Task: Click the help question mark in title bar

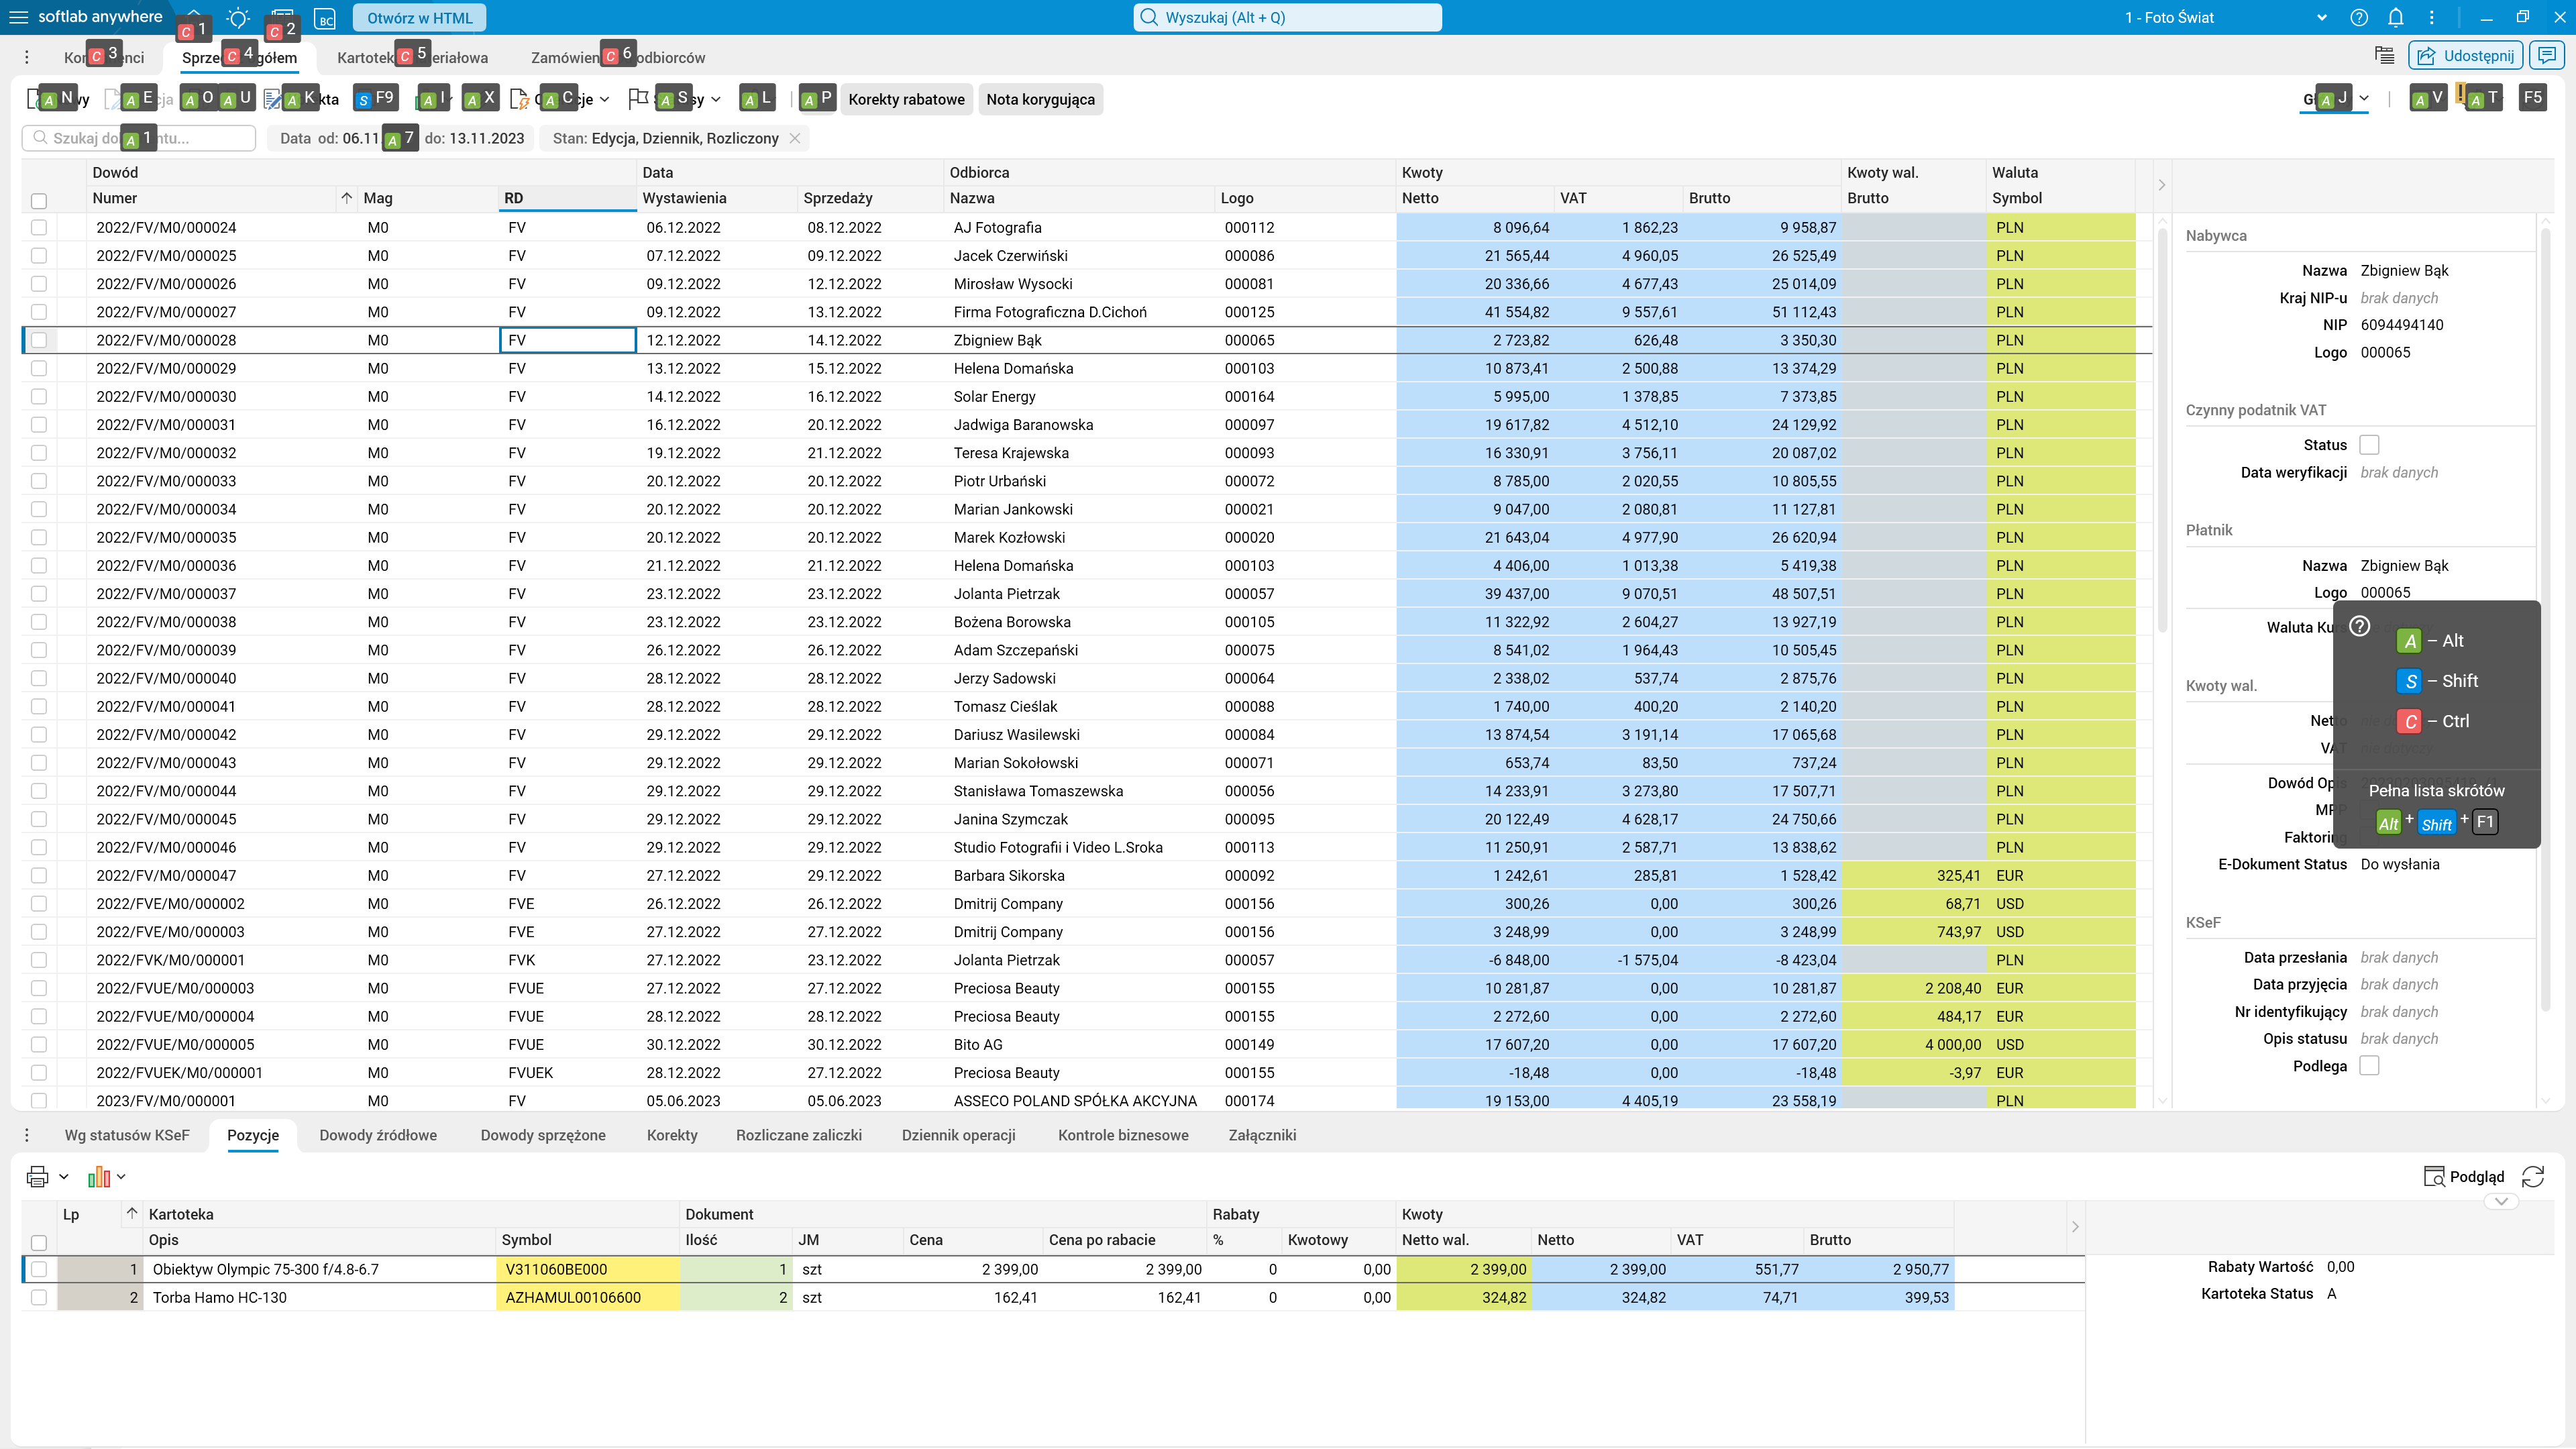Action: coord(2359,17)
